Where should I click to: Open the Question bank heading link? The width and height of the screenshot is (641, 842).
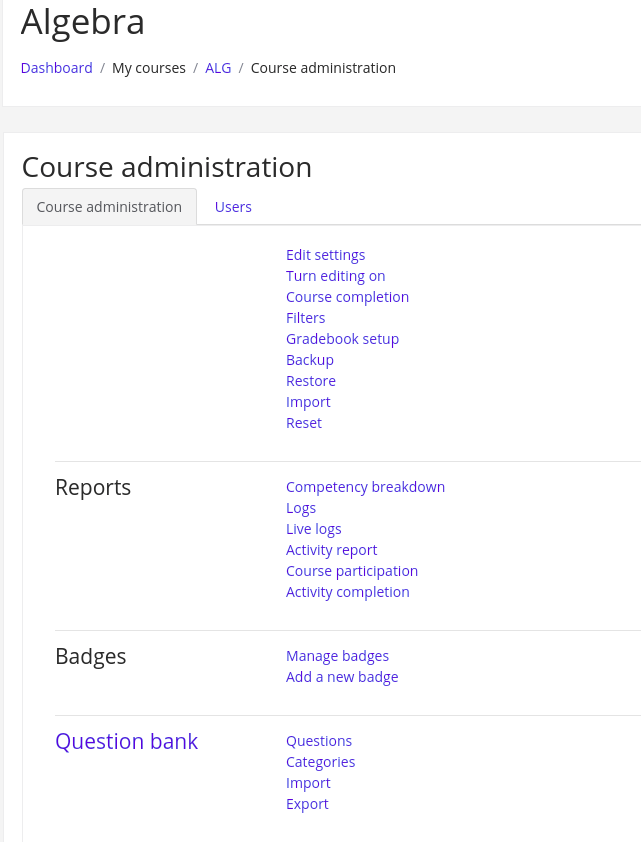[x=126, y=741]
